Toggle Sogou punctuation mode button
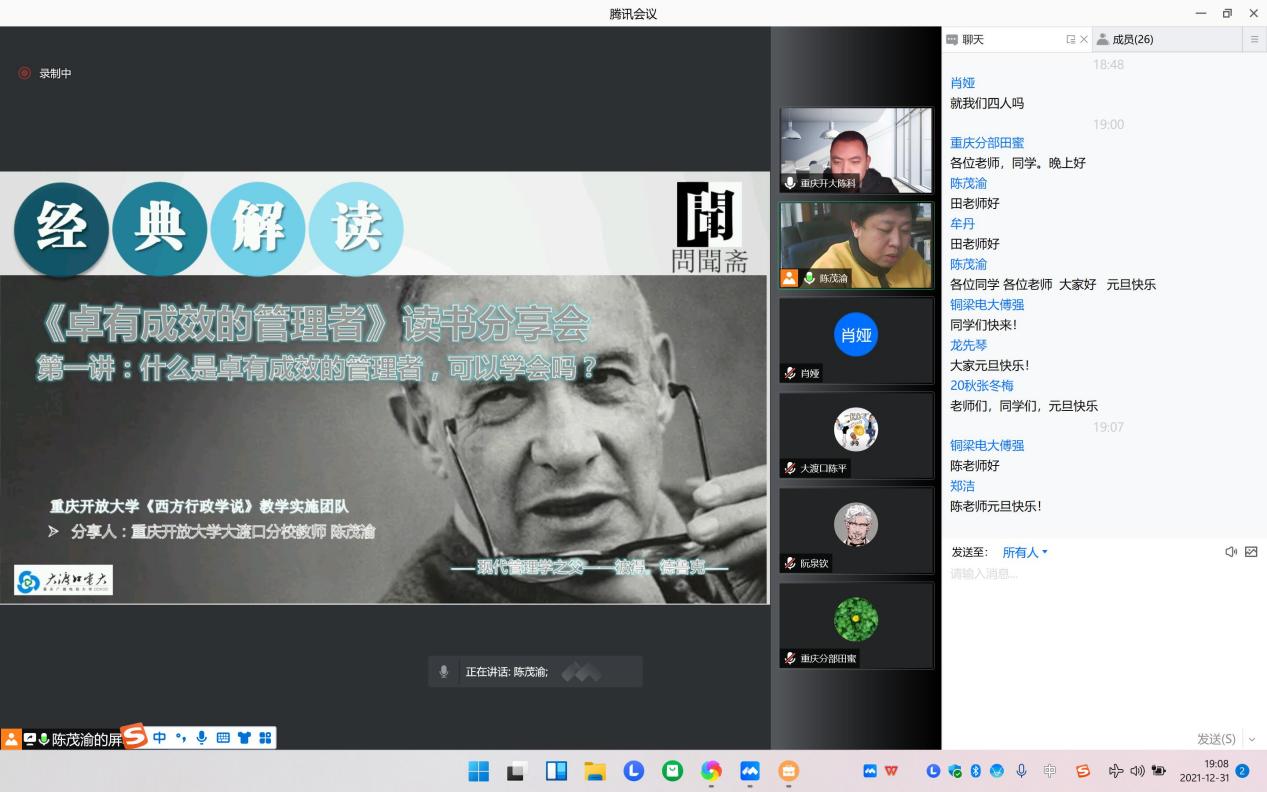This screenshot has height=792, width=1267. coord(181,738)
